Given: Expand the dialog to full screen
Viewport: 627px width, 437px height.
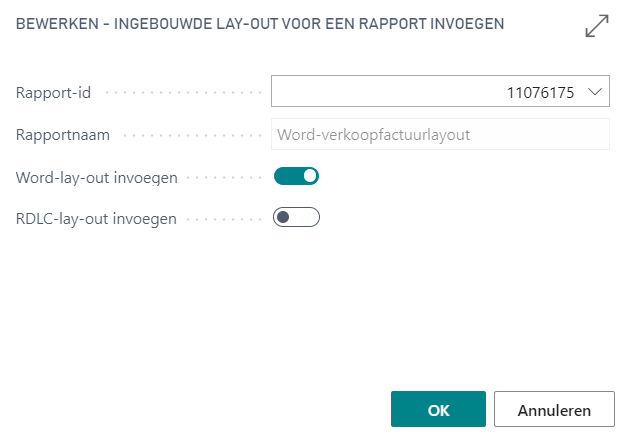Looking at the screenshot, I should coord(597,27).
